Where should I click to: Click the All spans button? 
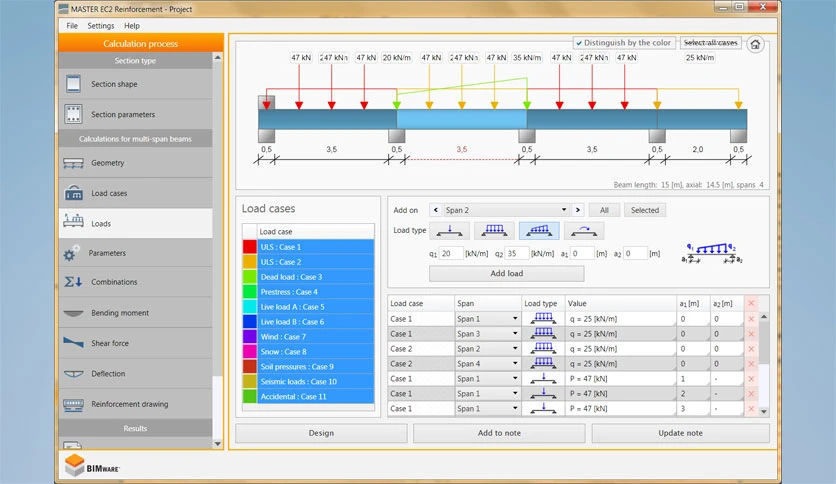(x=604, y=210)
